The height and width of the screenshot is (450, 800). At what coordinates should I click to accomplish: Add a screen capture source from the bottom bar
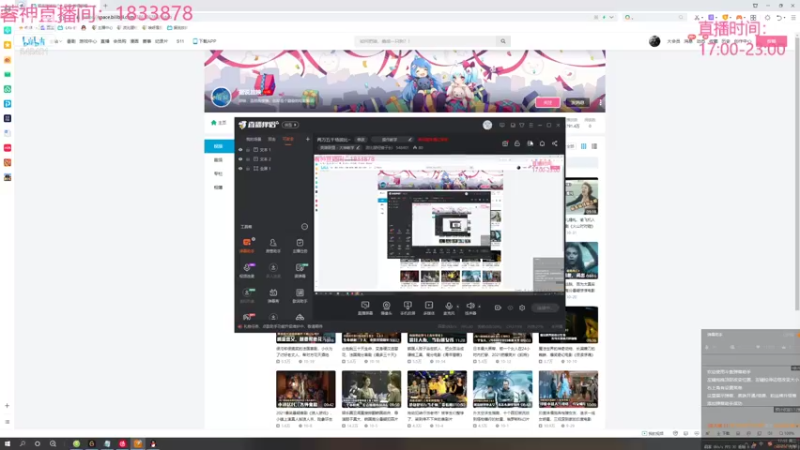point(365,308)
